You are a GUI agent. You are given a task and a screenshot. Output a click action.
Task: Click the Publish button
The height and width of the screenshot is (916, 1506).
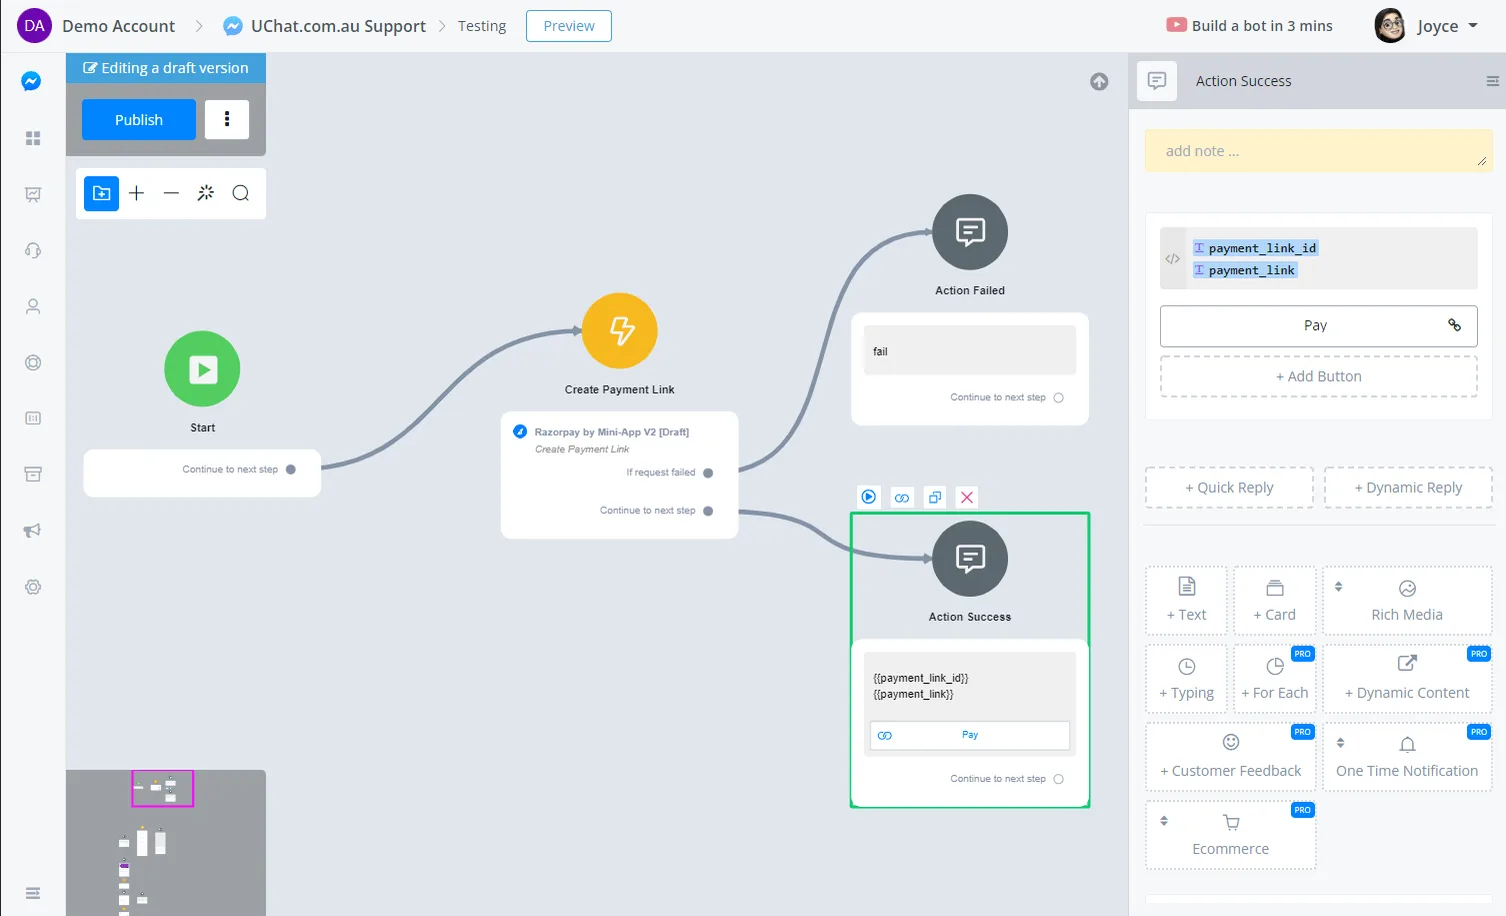point(139,119)
